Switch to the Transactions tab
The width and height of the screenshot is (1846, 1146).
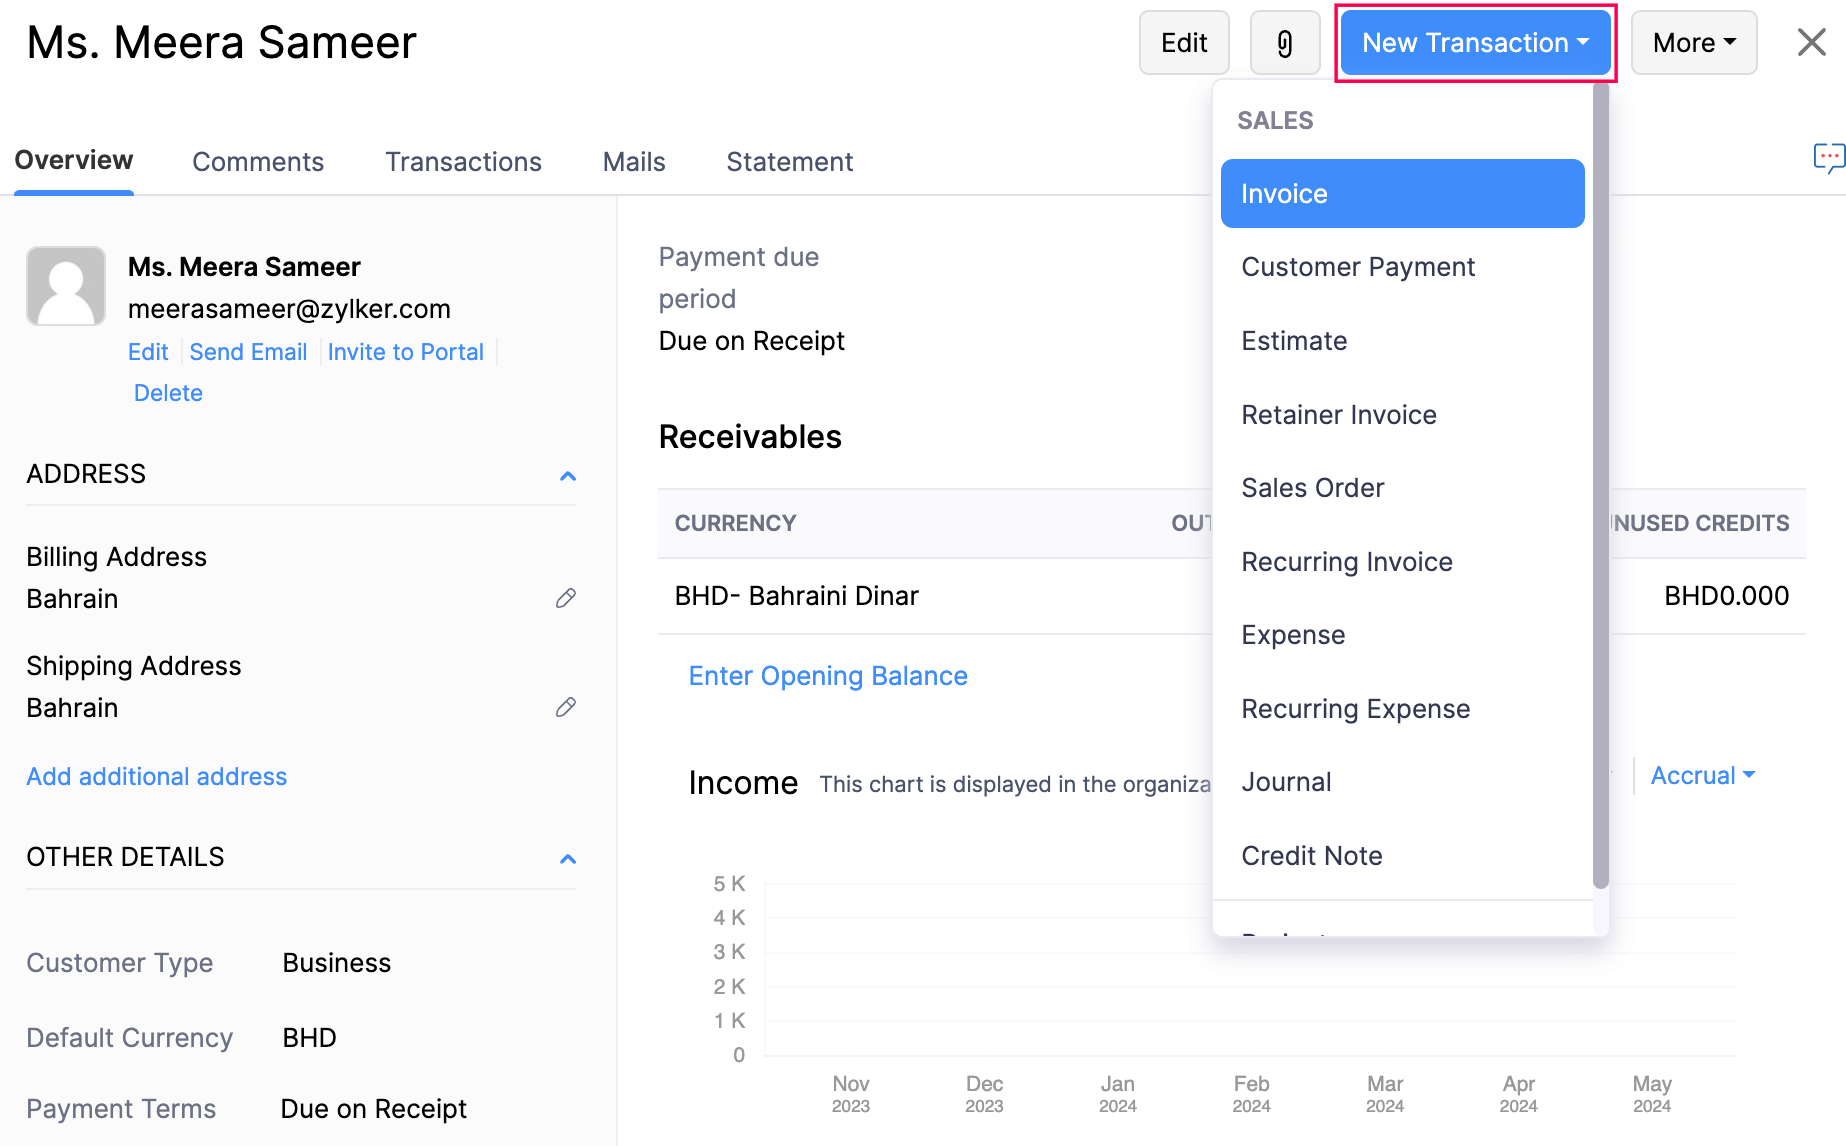(x=463, y=162)
